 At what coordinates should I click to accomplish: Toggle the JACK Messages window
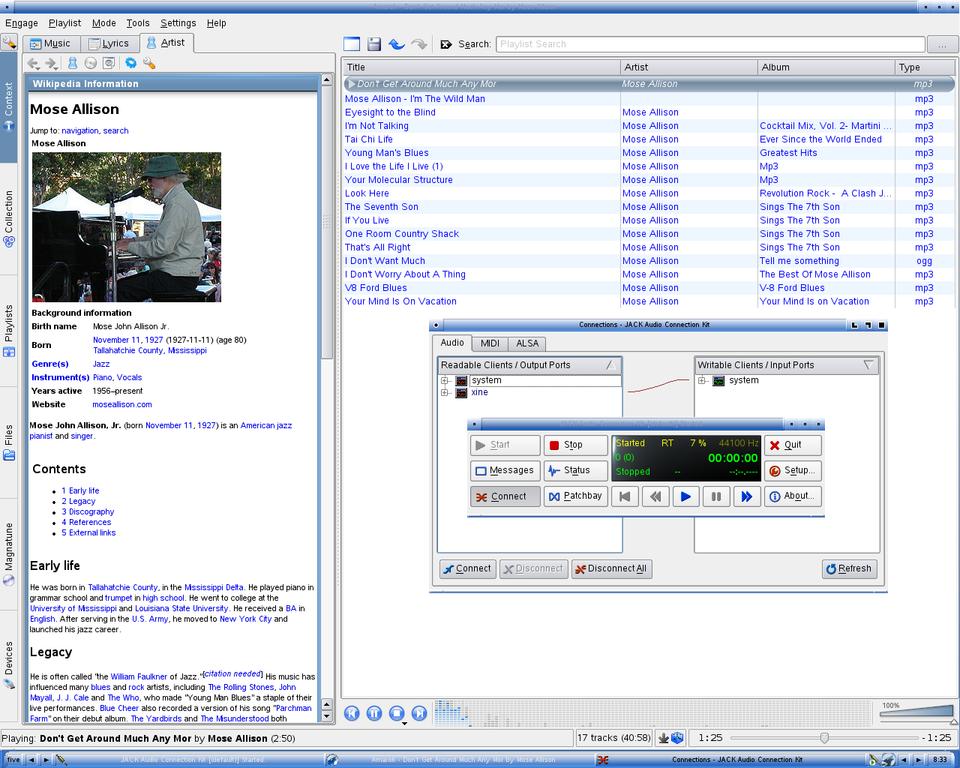[x=505, y=470]
